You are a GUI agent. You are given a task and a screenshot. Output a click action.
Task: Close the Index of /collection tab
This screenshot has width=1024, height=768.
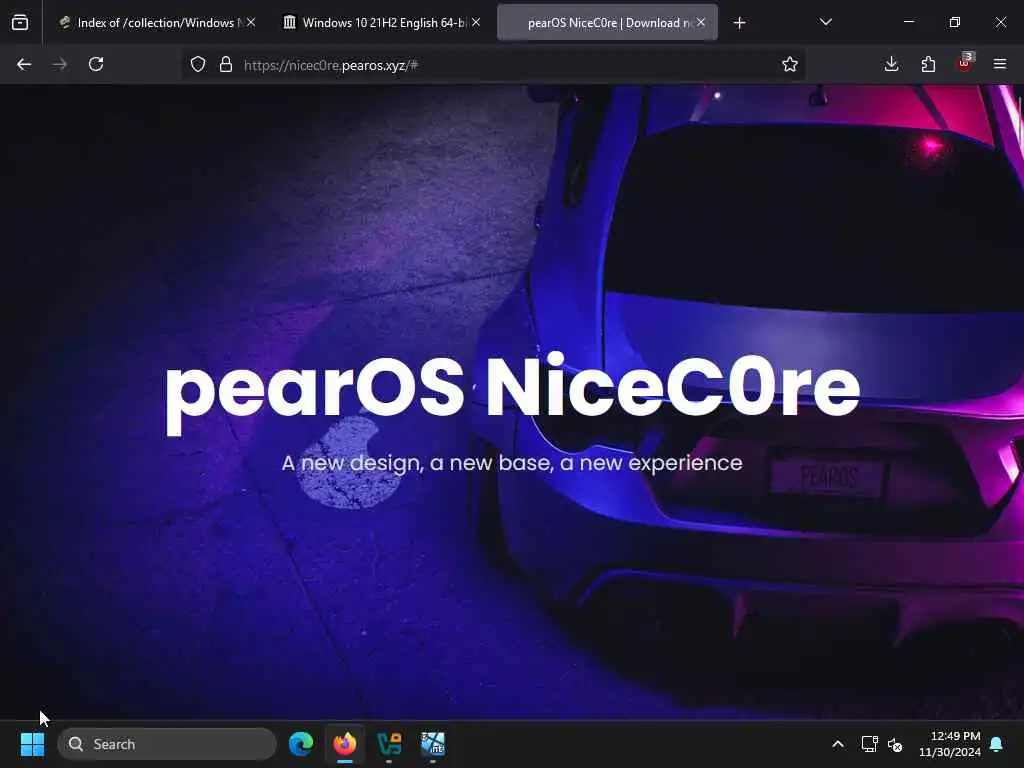coord(251,22)
